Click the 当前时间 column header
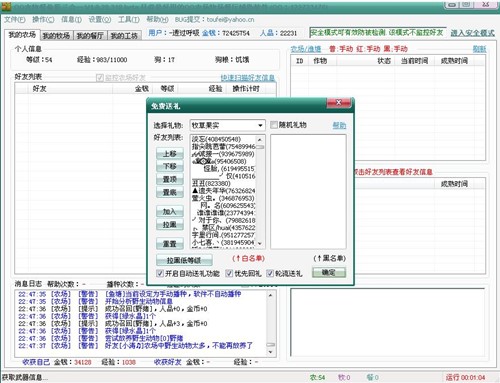Image resolution: width=500 pixels, height=383 pixels. (x=415, y=61)
